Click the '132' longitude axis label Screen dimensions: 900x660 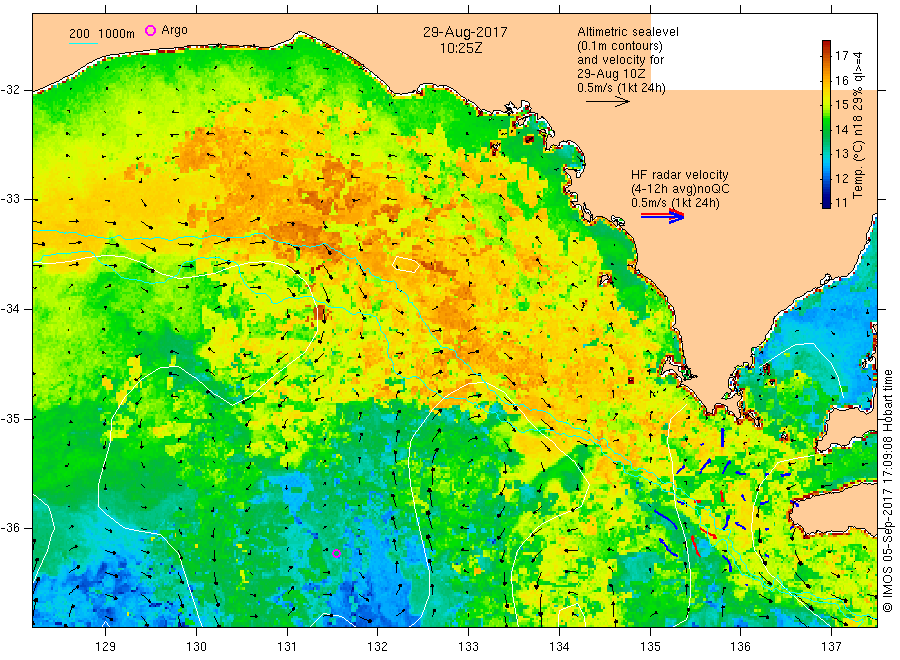(x=378, y=647)
